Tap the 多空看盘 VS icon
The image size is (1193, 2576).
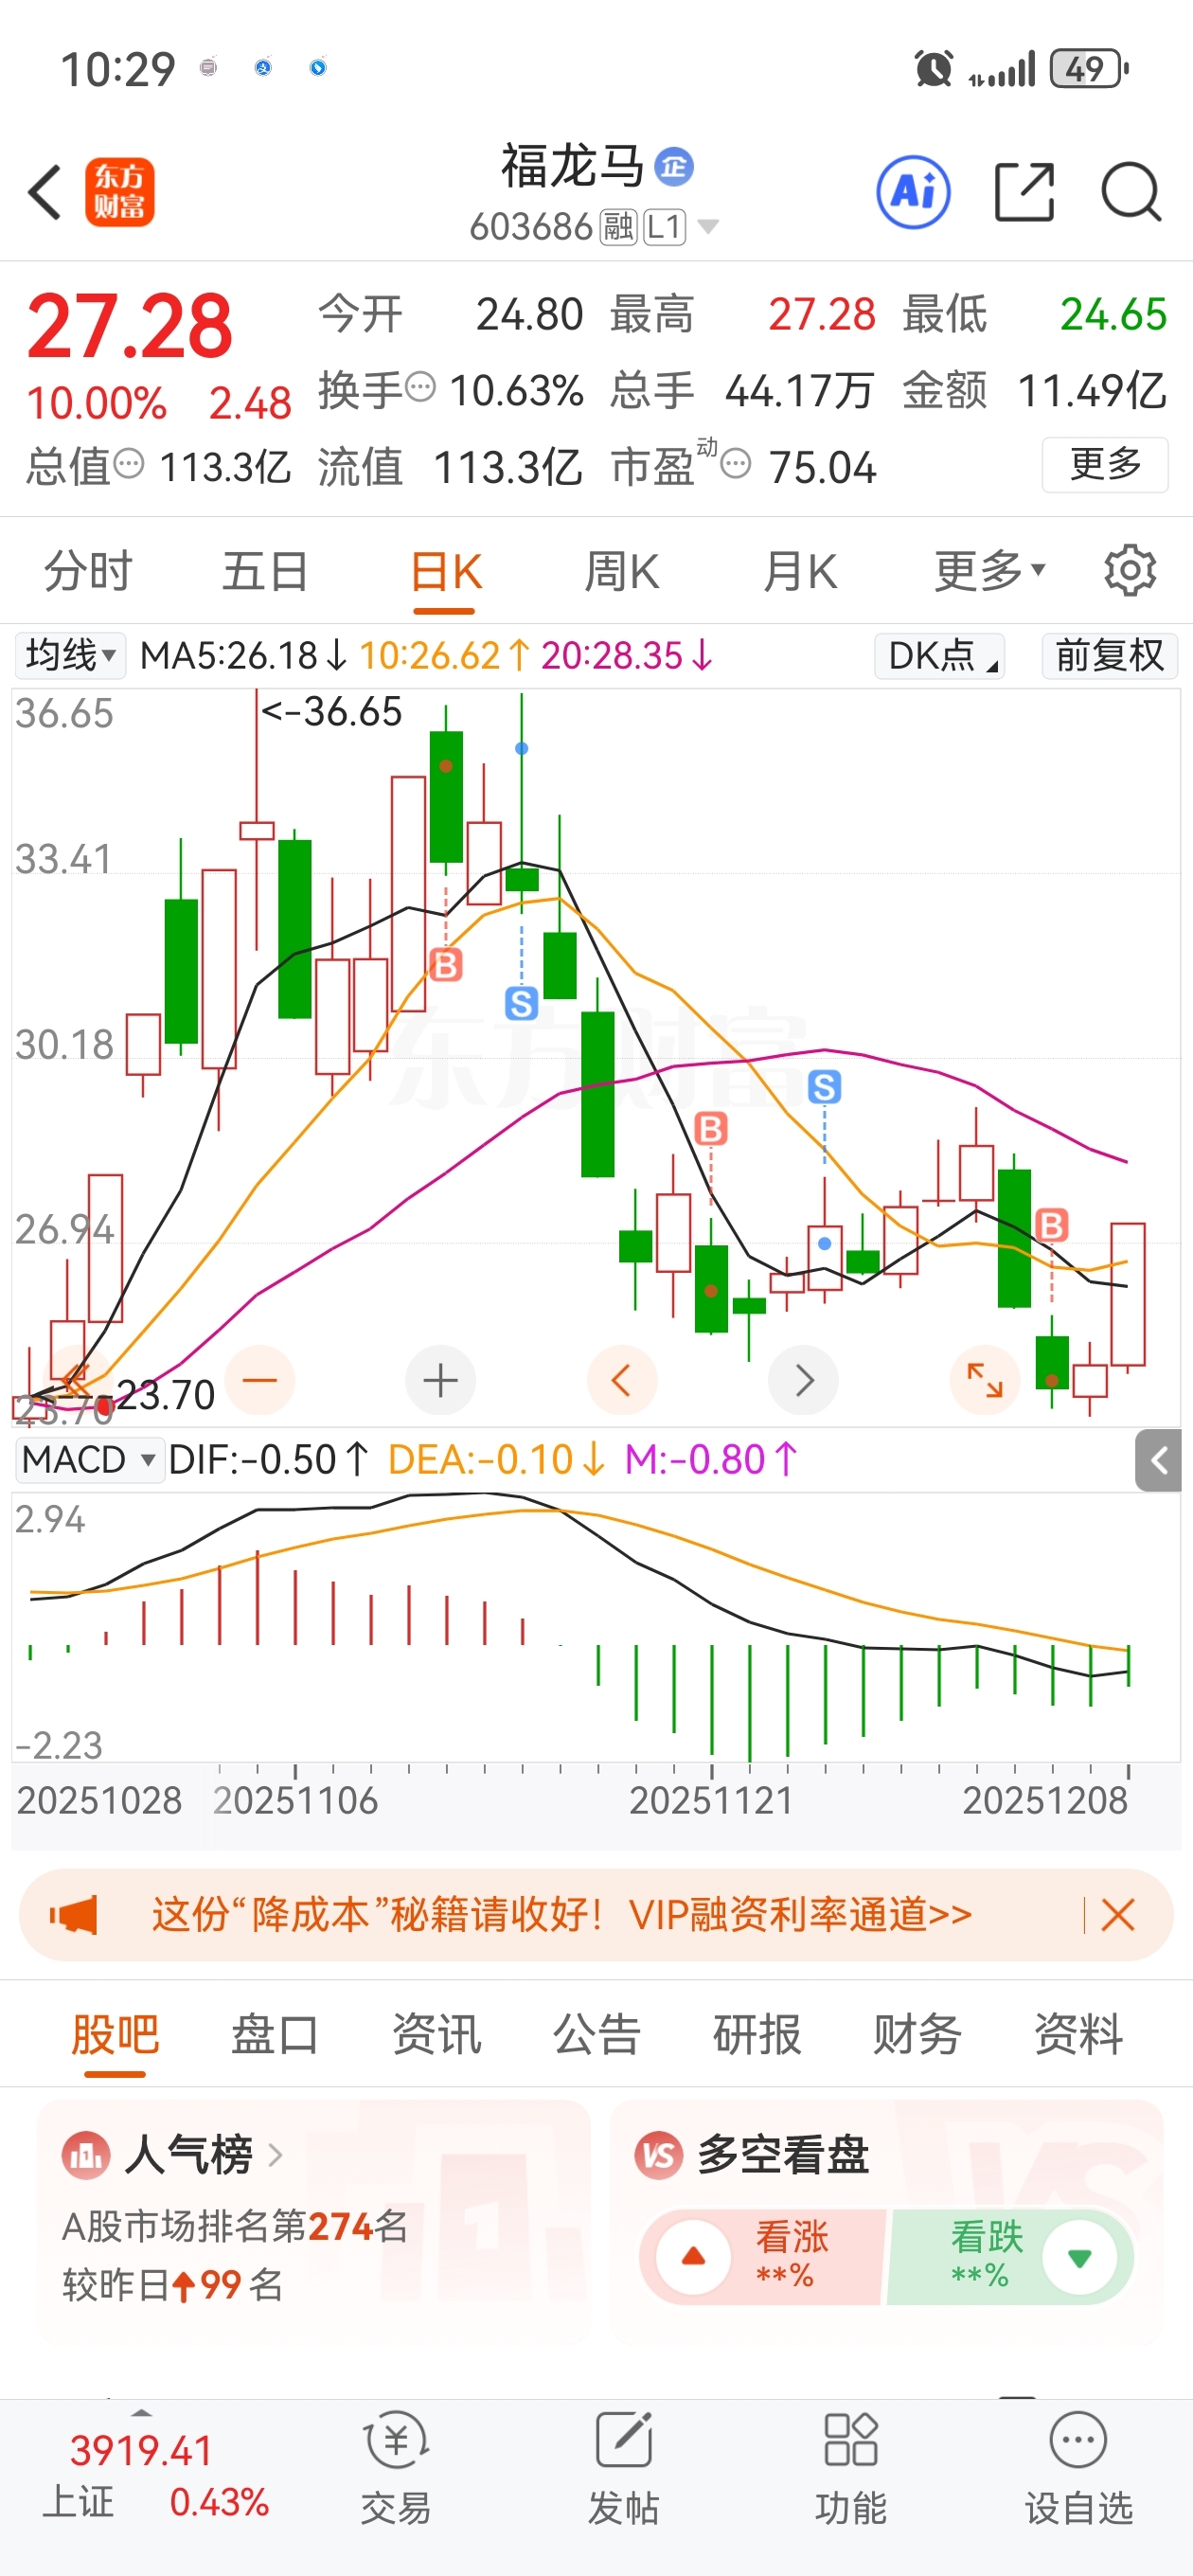pyautogui.click(x=659, y=2155)
